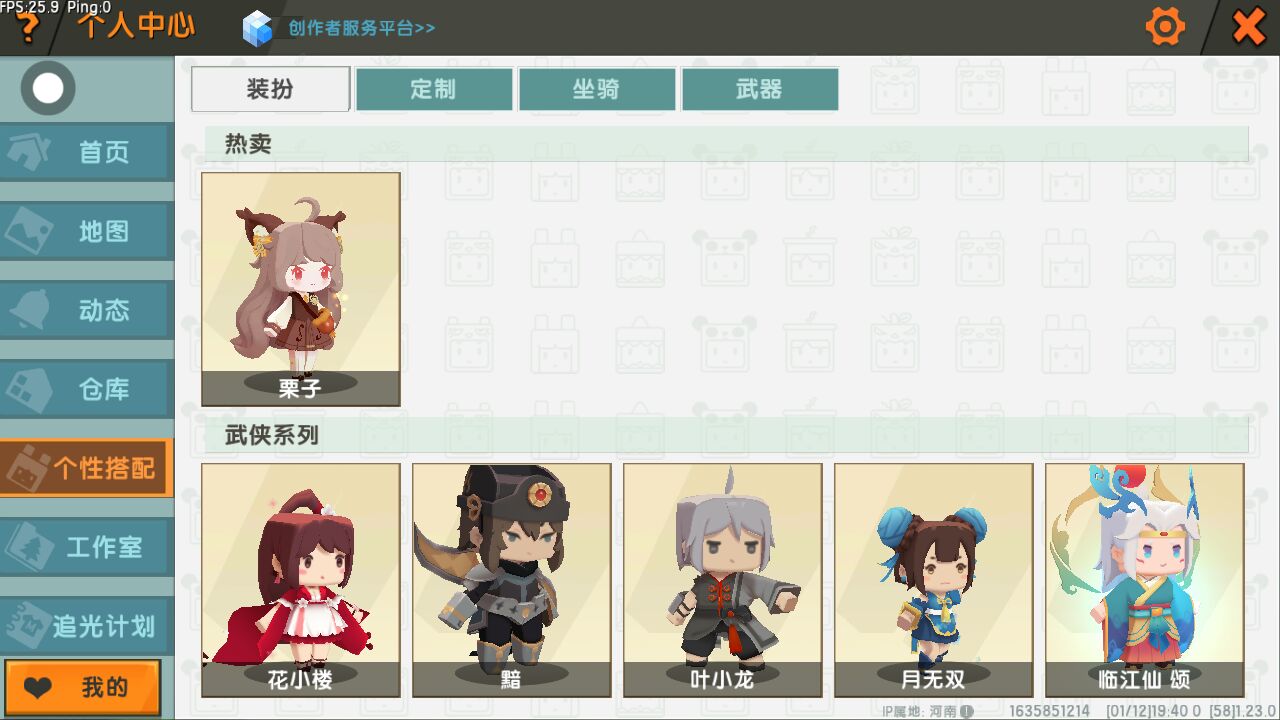Screen dimensions: 1280x720
Task: Open 动态 notifications bell in sidebar
Action: pyautogui.click(x=87, y=310)
